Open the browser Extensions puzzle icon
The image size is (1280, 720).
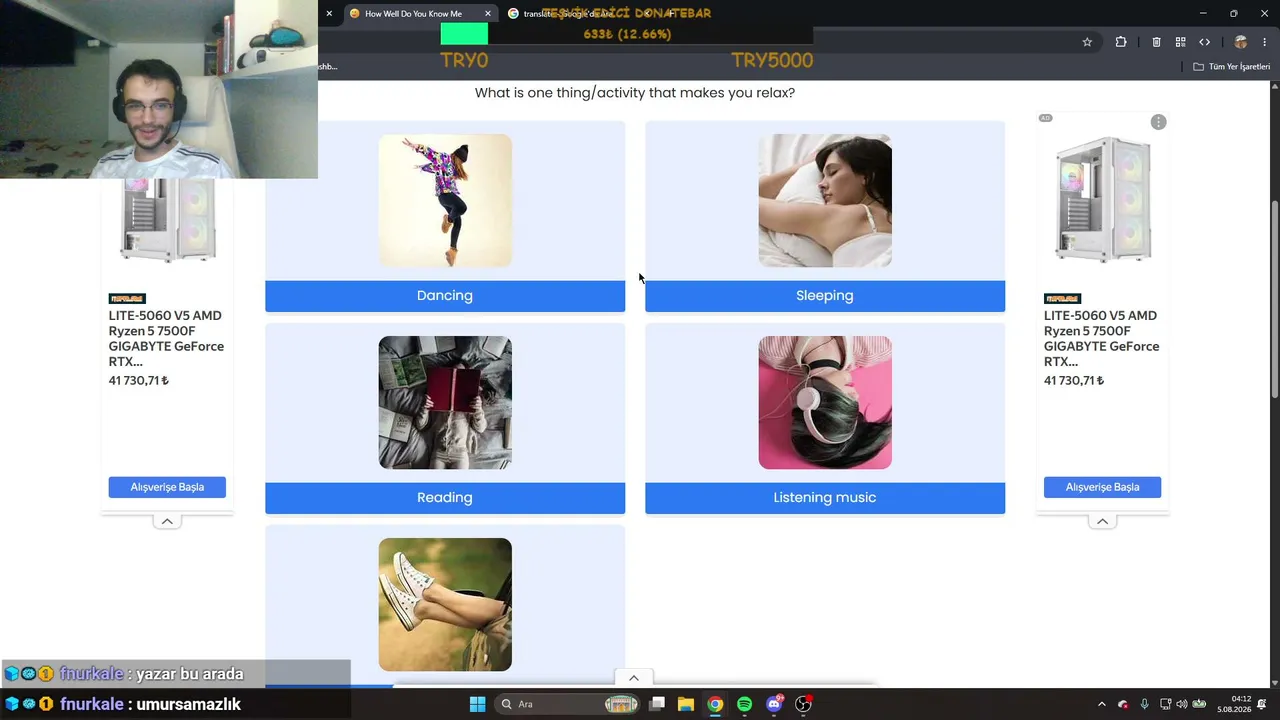tap(1121, 42)
